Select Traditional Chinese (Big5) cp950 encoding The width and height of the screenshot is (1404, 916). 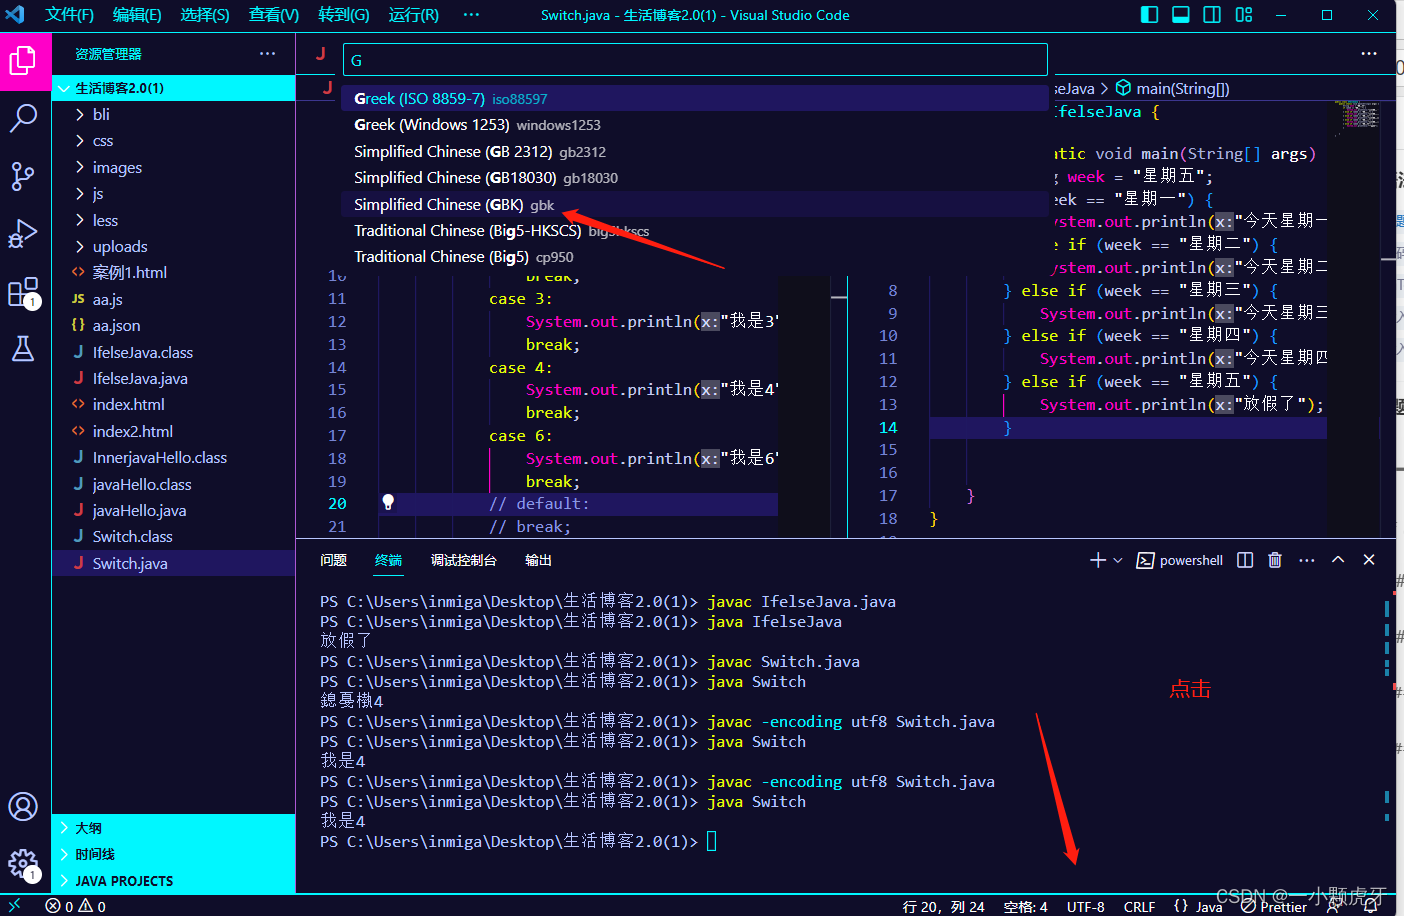tap(695, 256)
